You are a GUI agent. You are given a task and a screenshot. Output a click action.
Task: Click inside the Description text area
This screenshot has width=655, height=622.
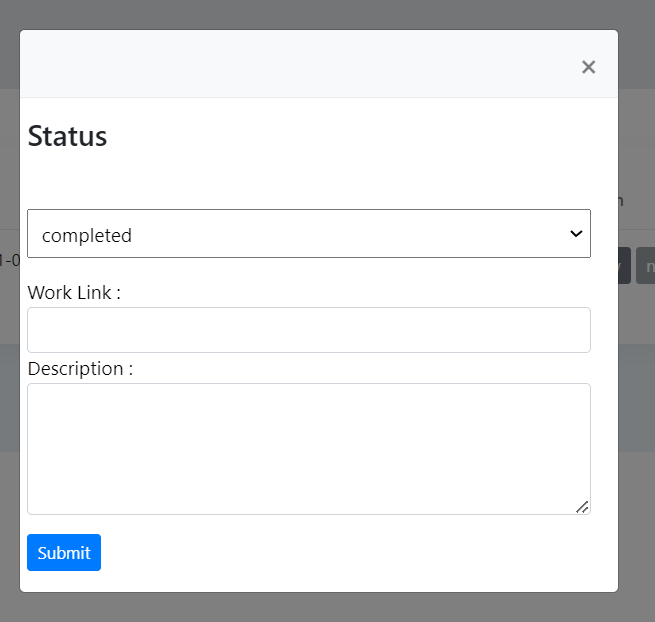(x=308, y=448)
